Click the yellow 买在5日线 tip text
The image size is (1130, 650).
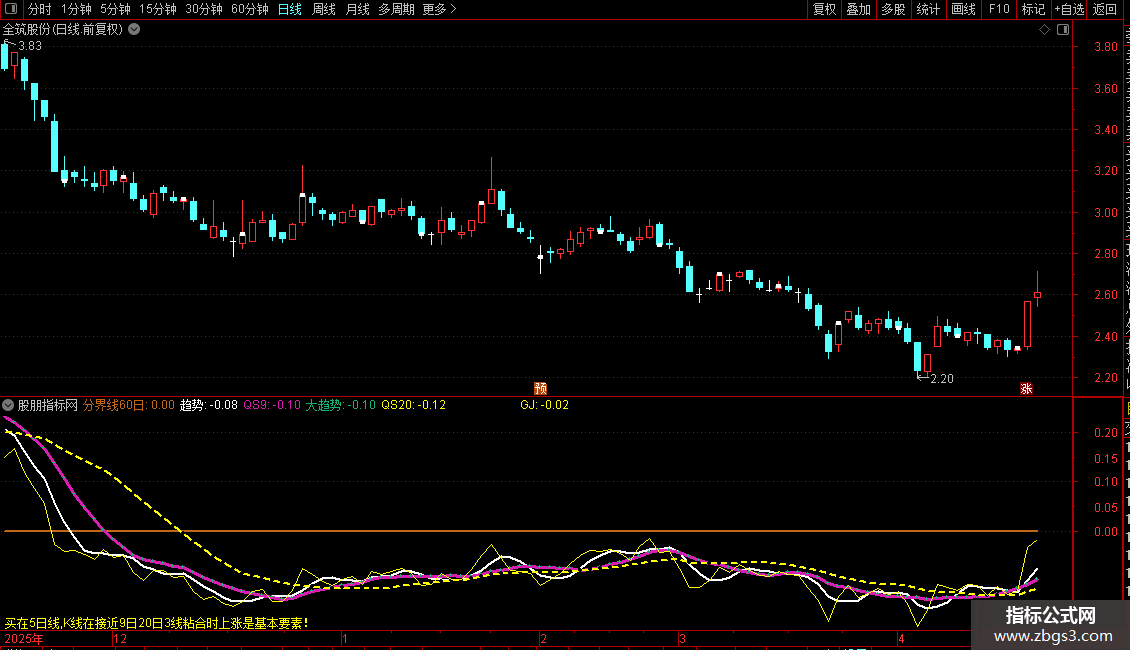[x=157, y=623]
